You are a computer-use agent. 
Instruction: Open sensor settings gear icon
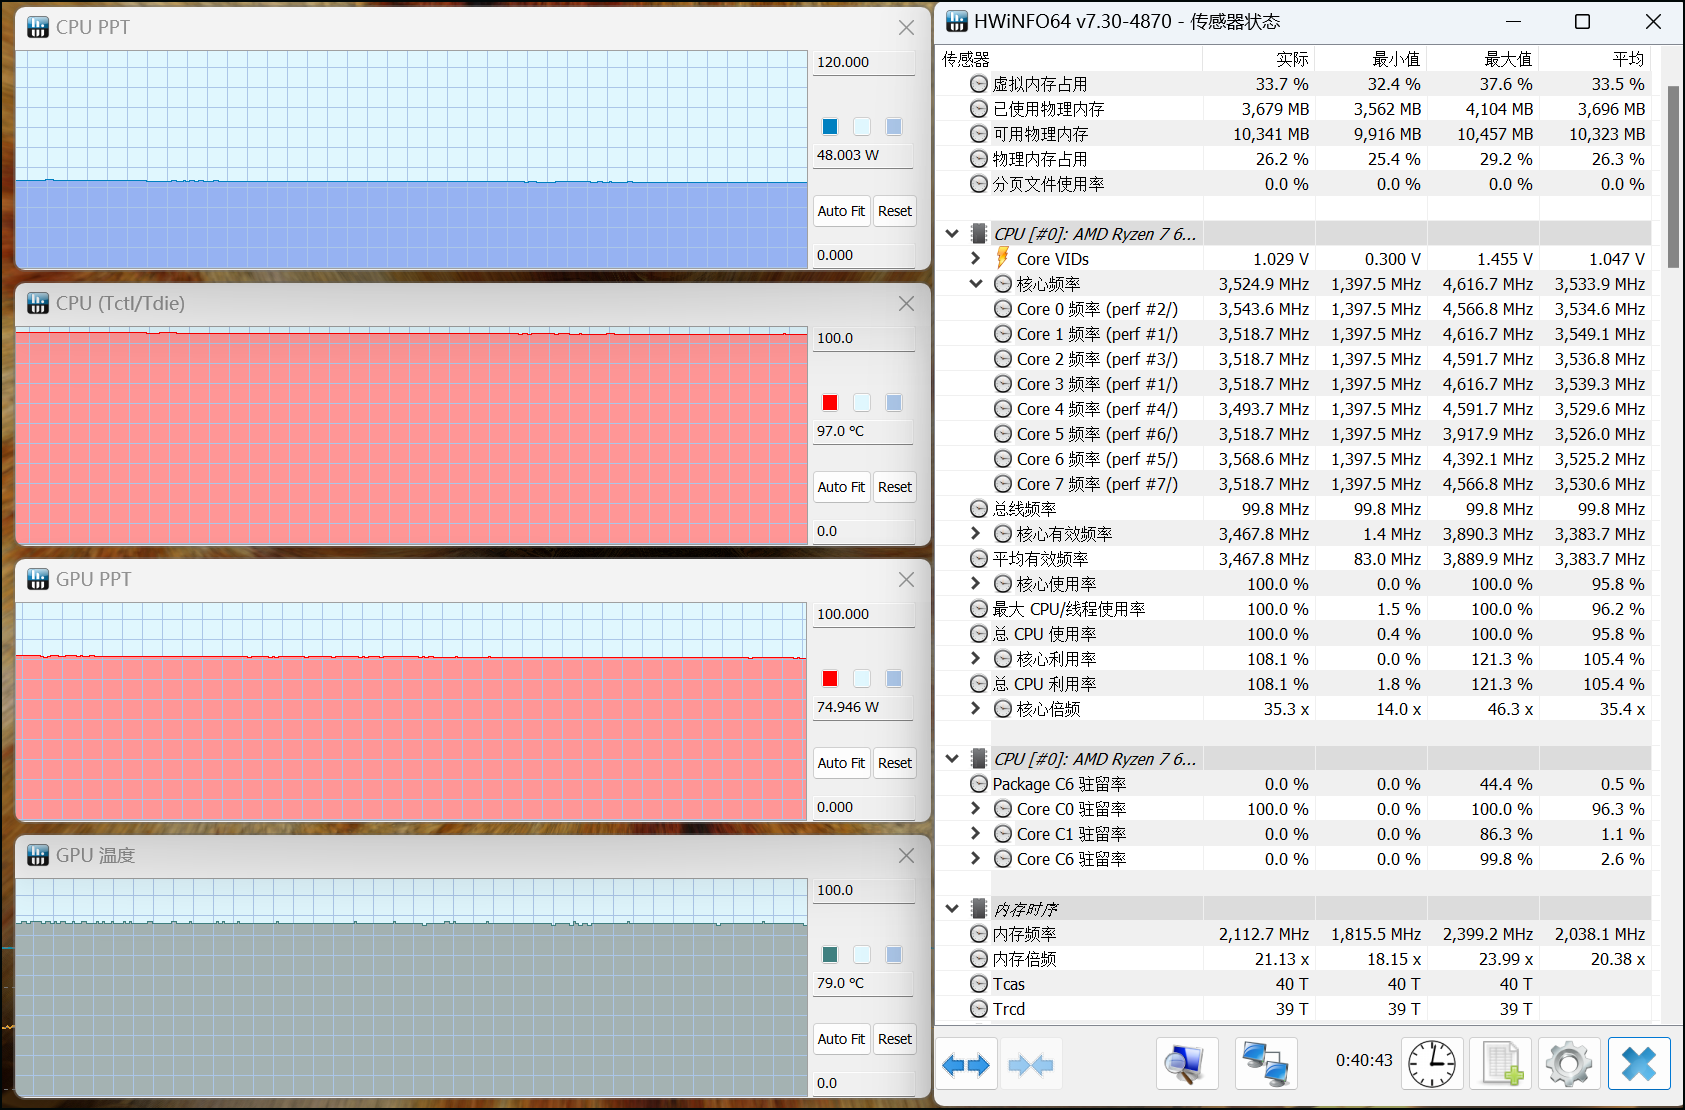point(1568,1063)
